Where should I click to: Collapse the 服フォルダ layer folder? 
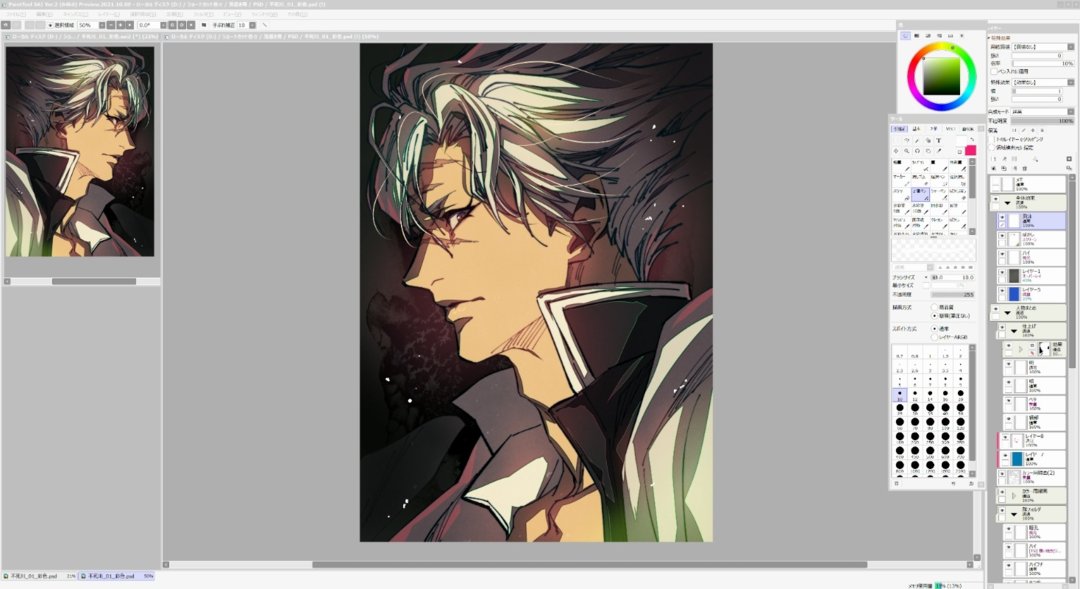tap(1014, 514)
